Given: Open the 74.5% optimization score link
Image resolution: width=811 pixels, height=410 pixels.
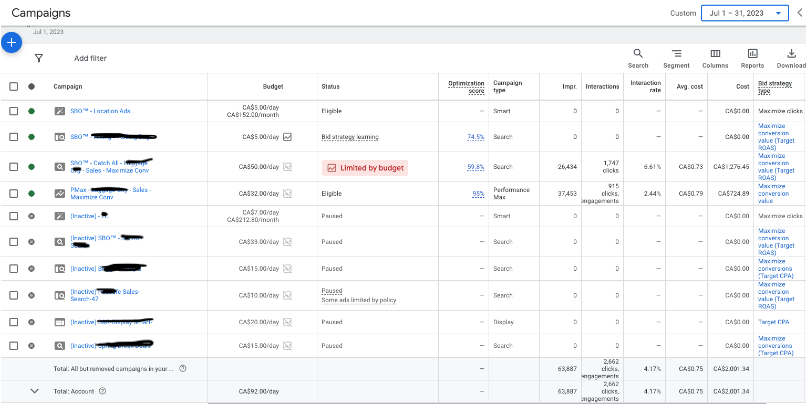Looking at the screenshot, I should coord(476,137).
